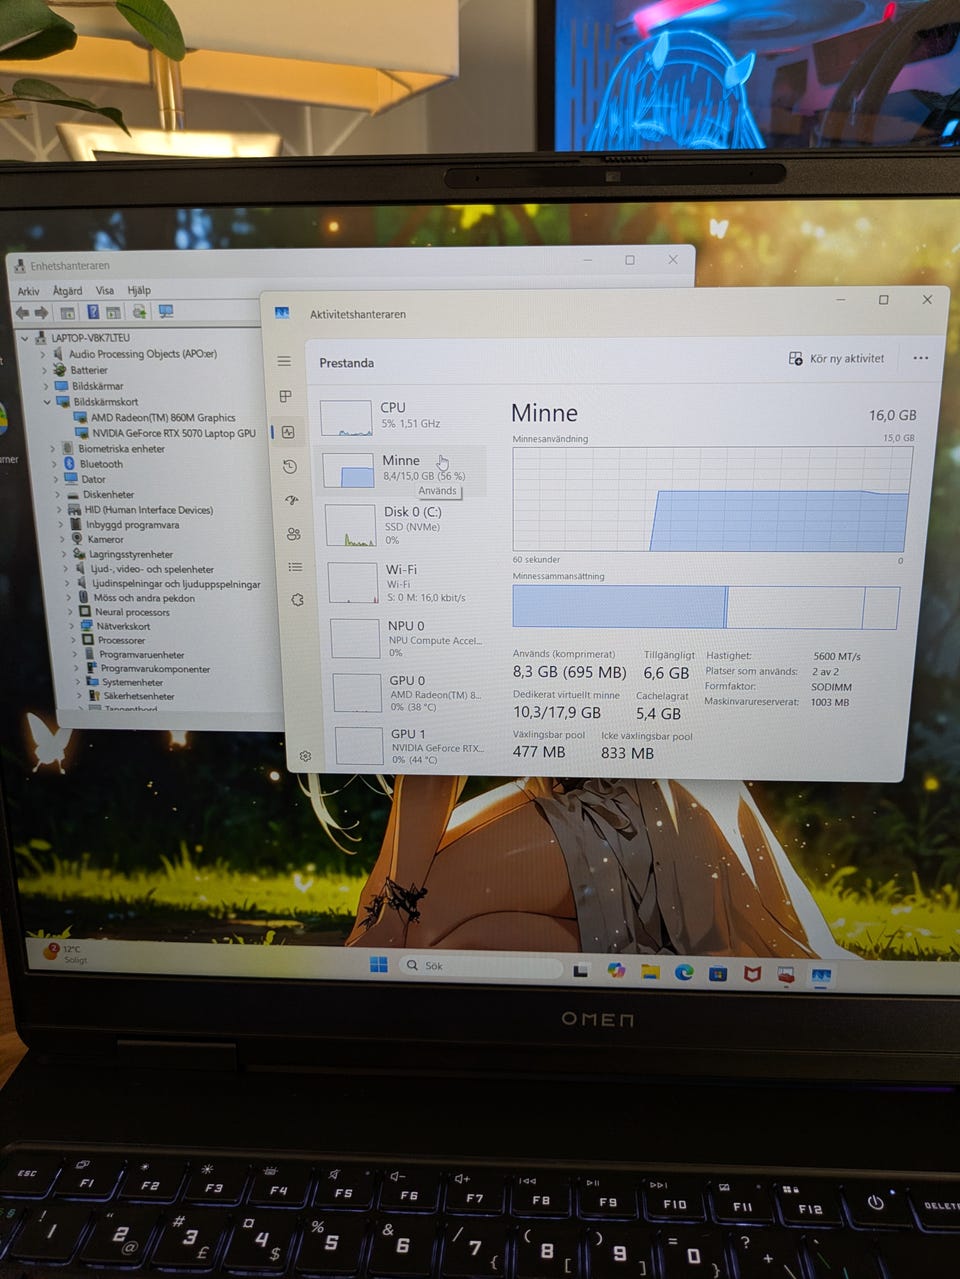Expand the Bluetooth tree node
This screenshot has height=1279, width=960.
point(54,464)
